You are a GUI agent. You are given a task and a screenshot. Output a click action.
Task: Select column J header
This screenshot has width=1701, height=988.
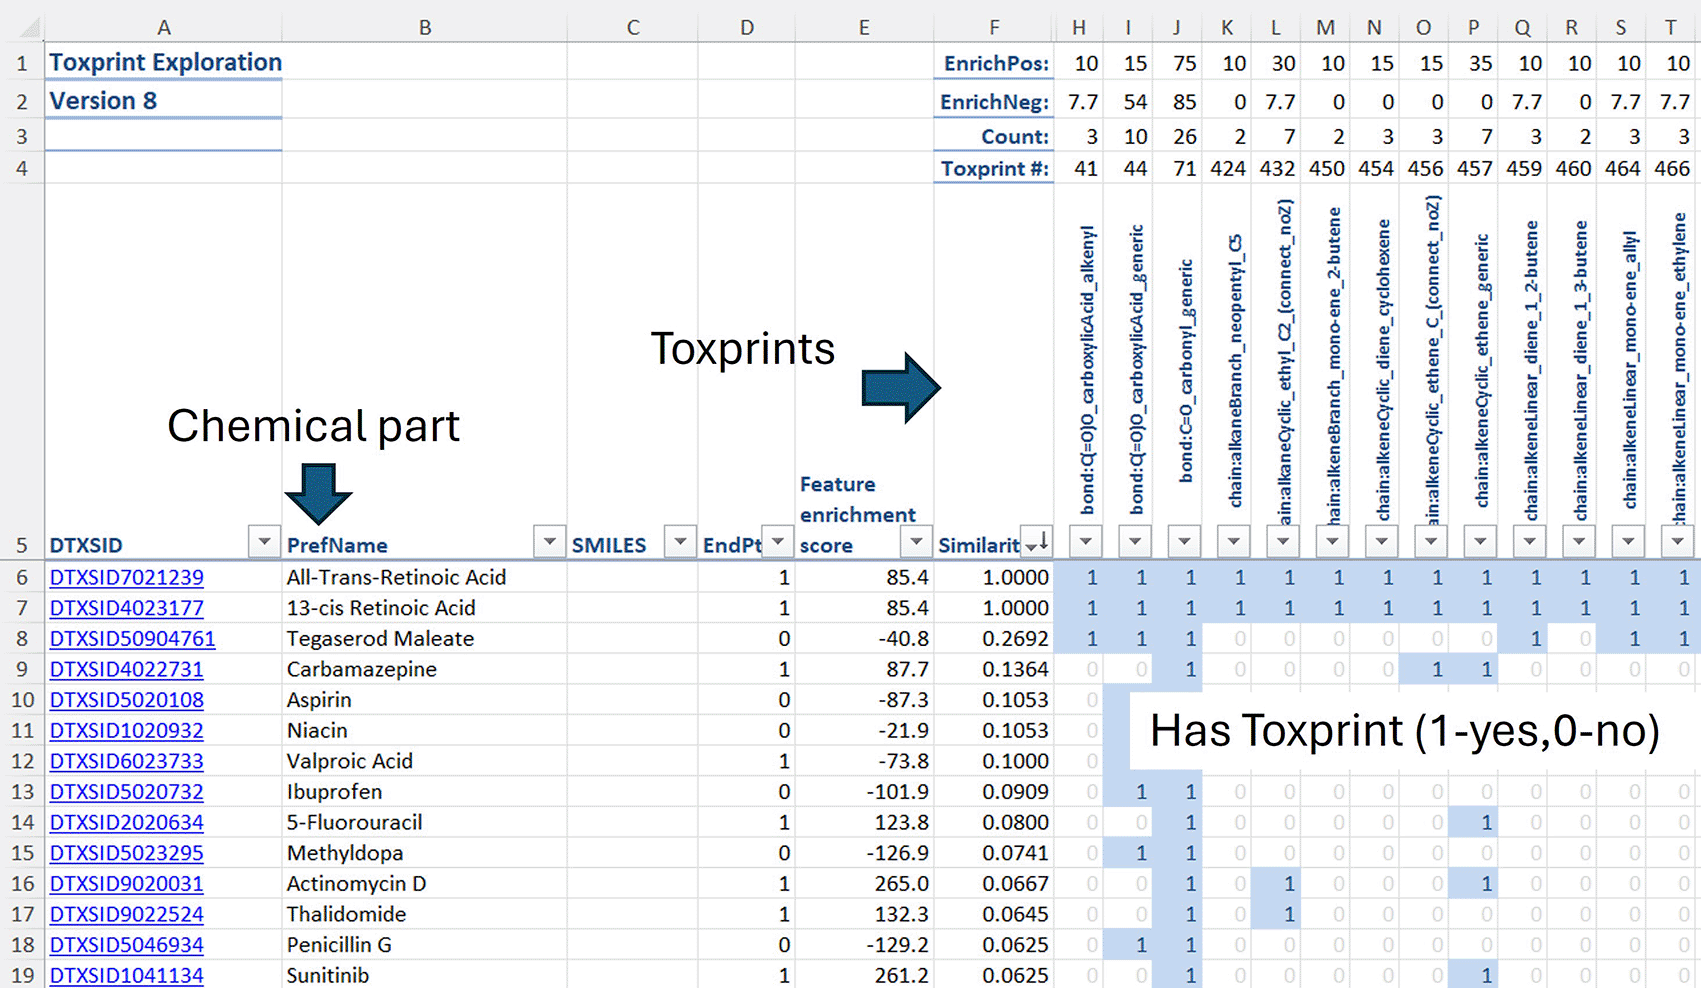tap(1177, 27)
